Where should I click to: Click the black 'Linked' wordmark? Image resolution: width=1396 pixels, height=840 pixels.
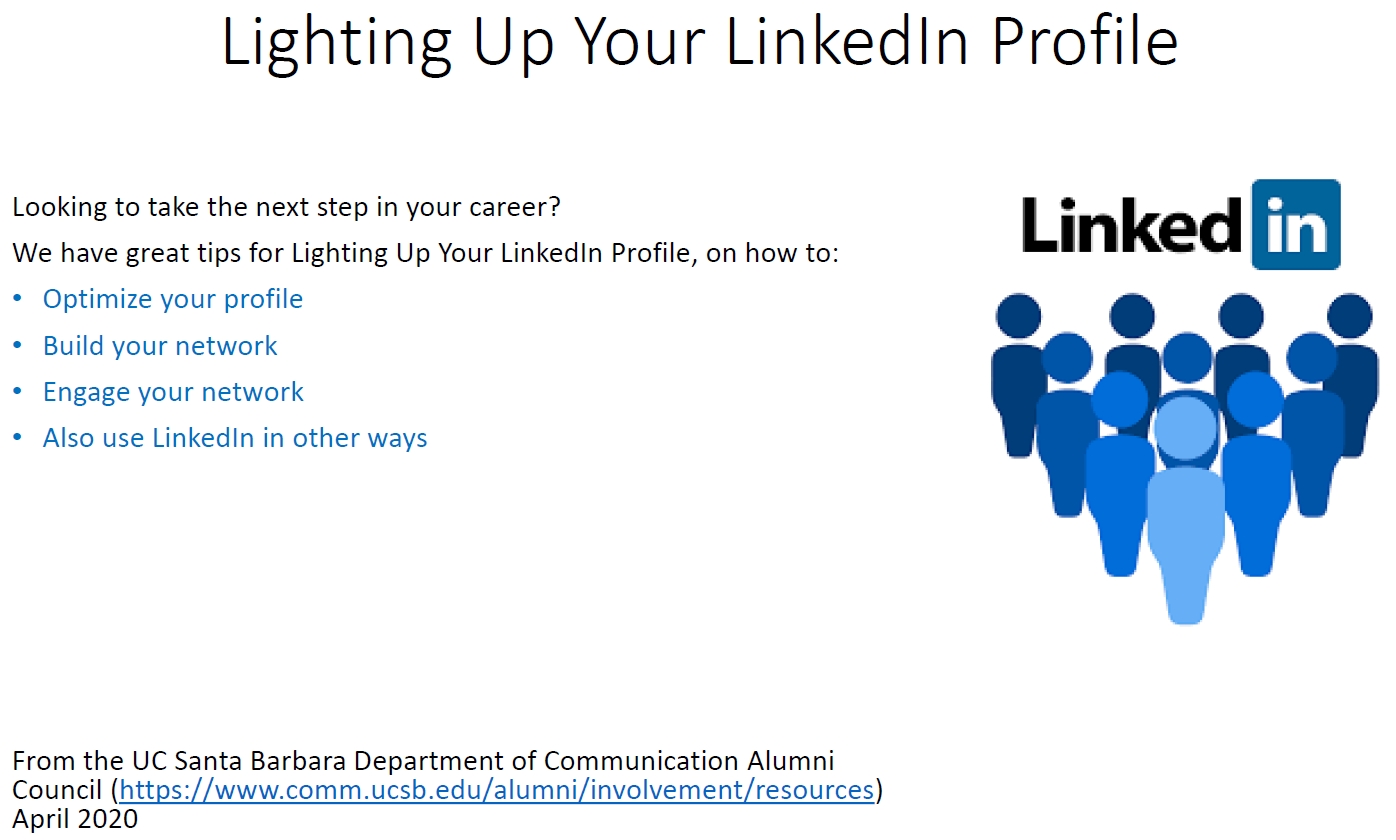pyautogui.click(x=1132, y=224)
